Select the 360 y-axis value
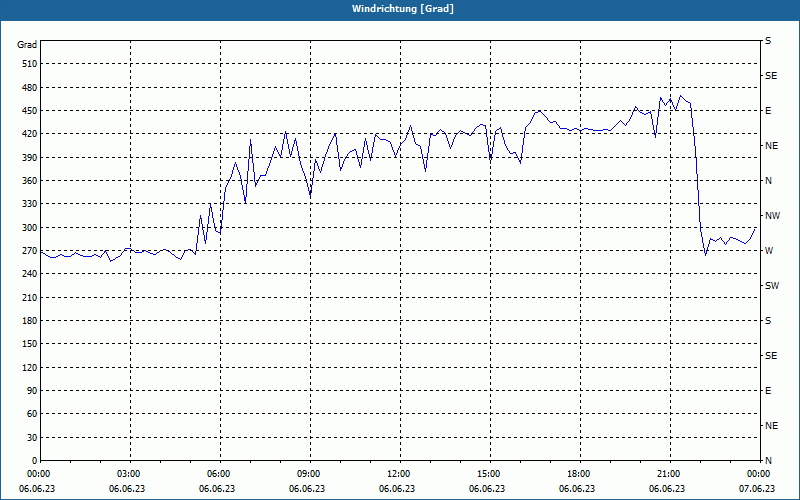The height and width of the screenshot is (500, 800). click(30, 181)
